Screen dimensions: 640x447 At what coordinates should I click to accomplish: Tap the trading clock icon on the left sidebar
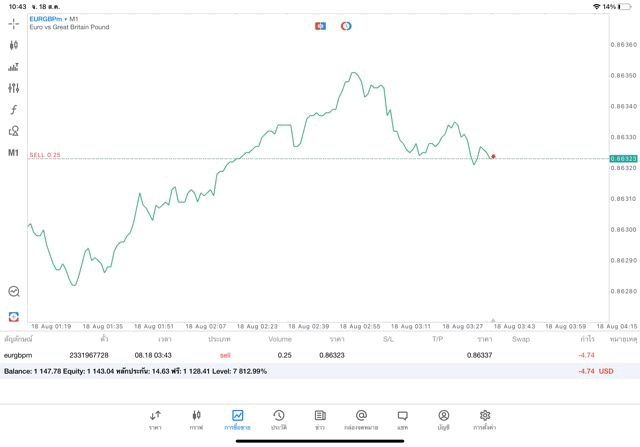[x=14, y=292]
